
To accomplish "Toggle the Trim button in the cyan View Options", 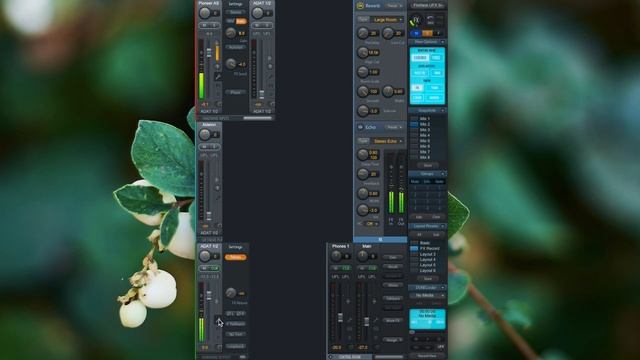I will 435,88.
